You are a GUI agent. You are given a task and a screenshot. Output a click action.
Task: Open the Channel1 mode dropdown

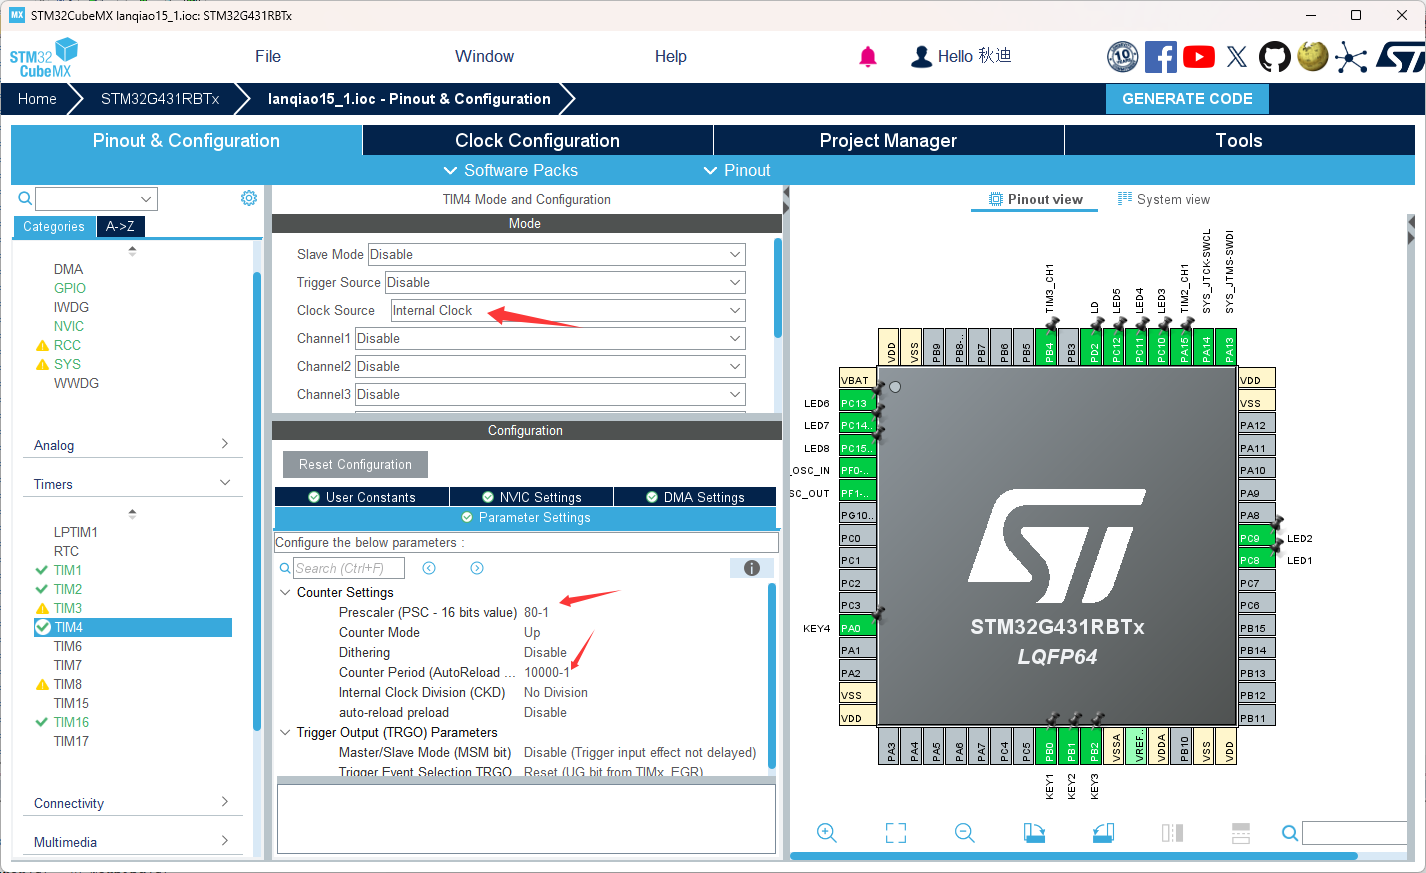549,339
